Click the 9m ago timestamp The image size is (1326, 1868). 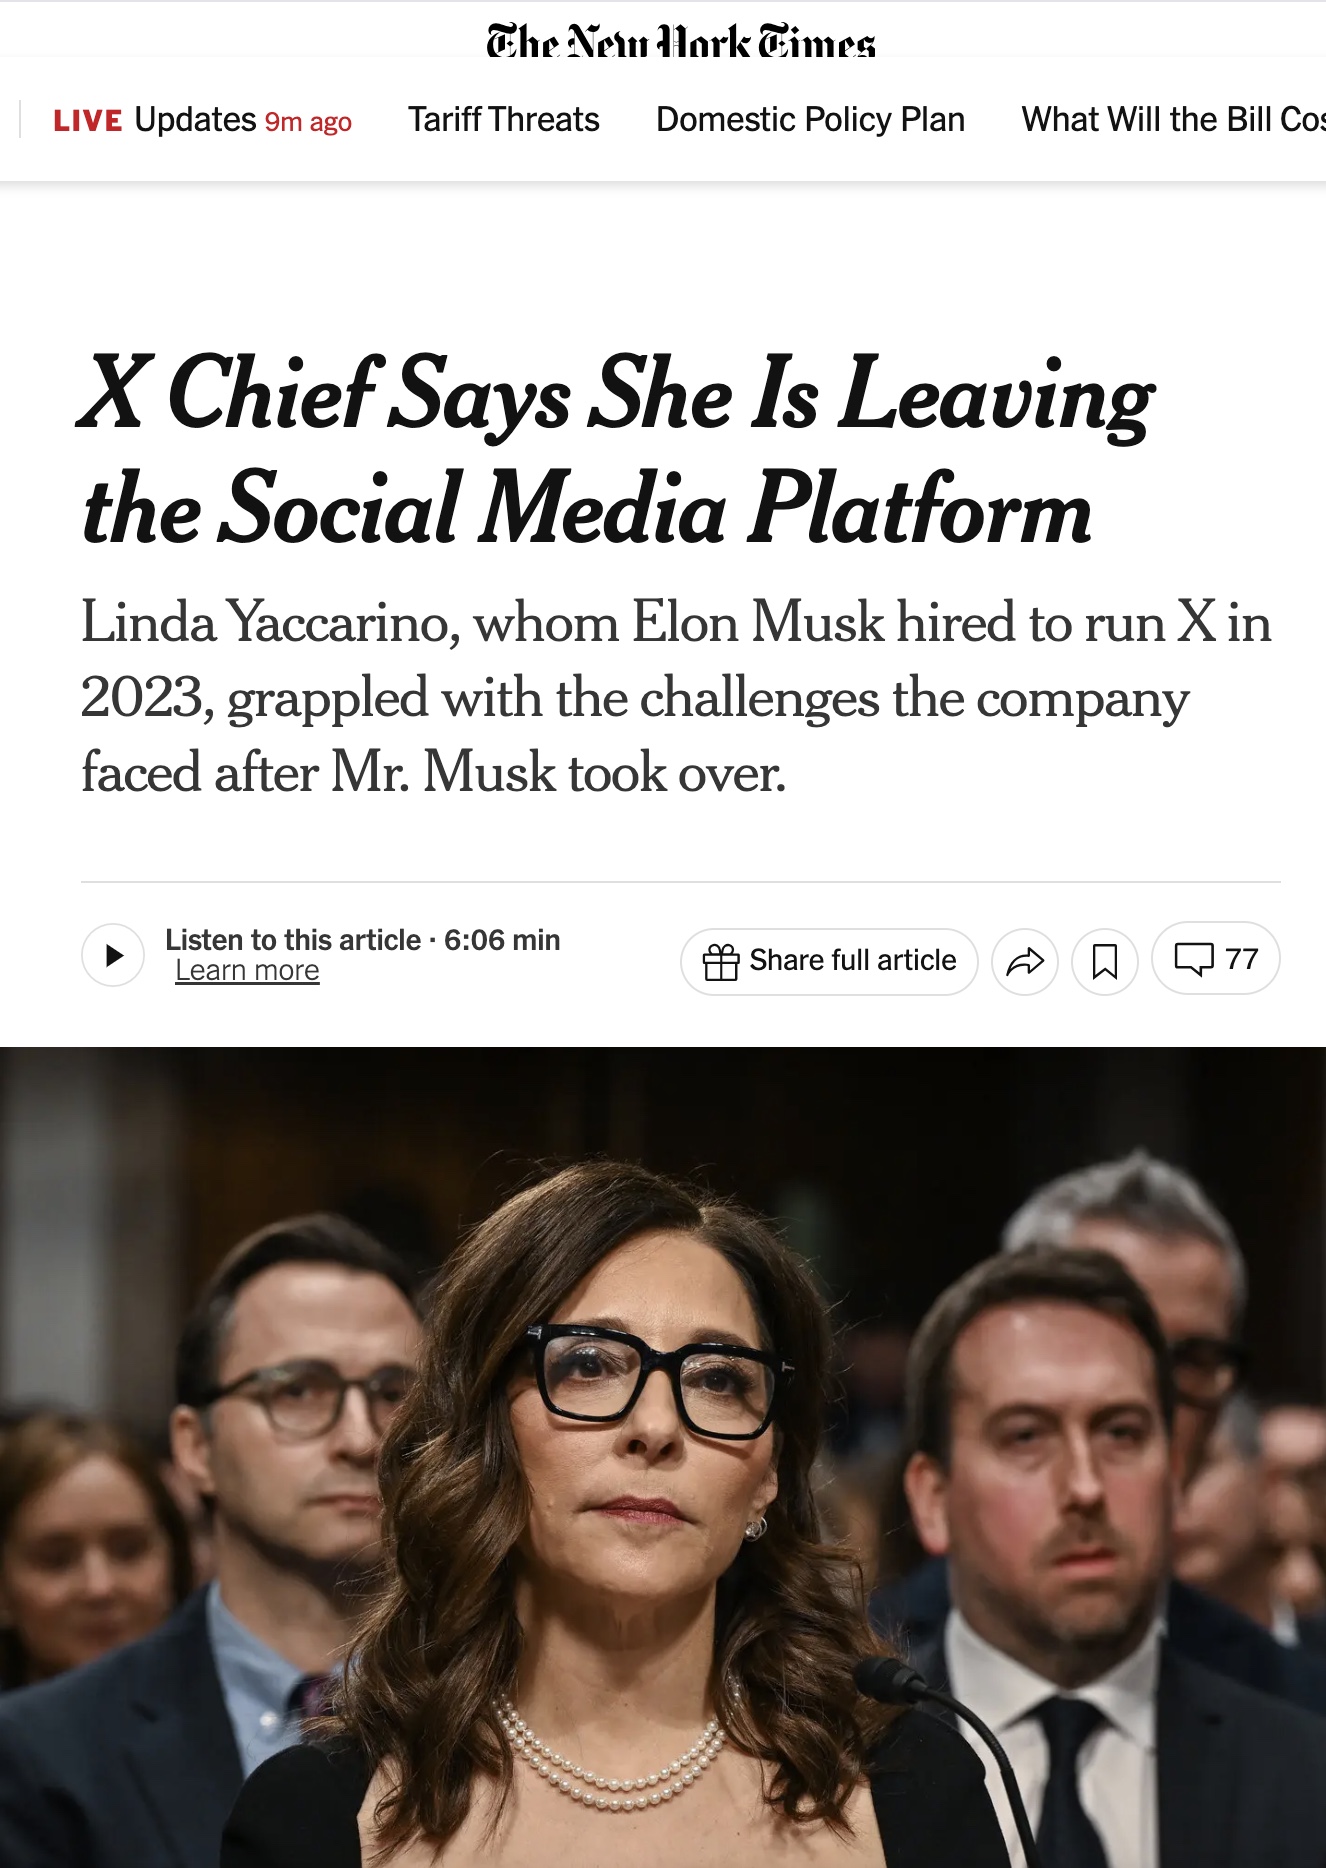[308, 122]
